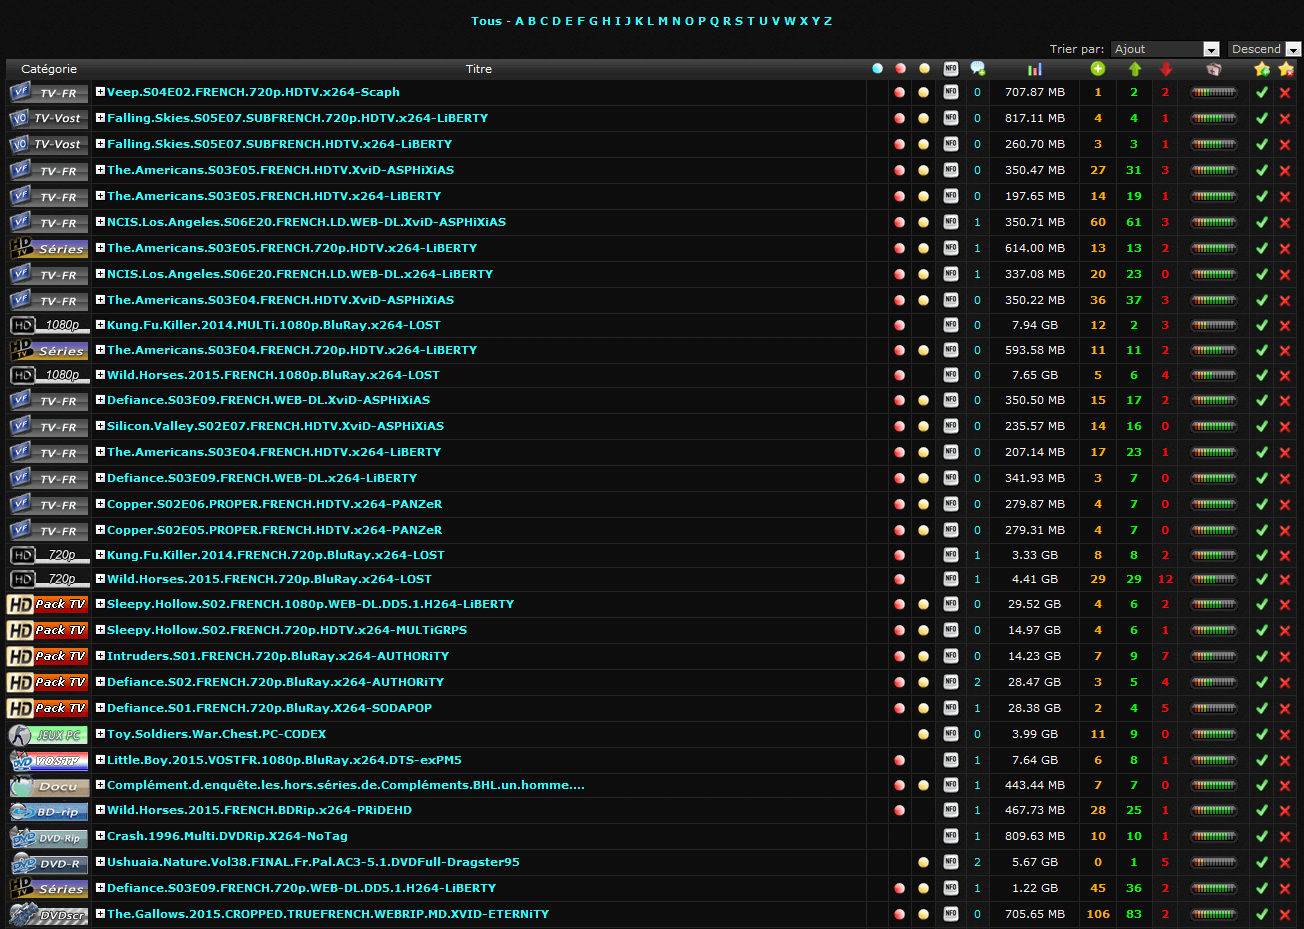Screen dimensions: 1304x929
Task: Open the HD Pack TV icon beside Intruders.S01
Action: click(x=48, y=656)
